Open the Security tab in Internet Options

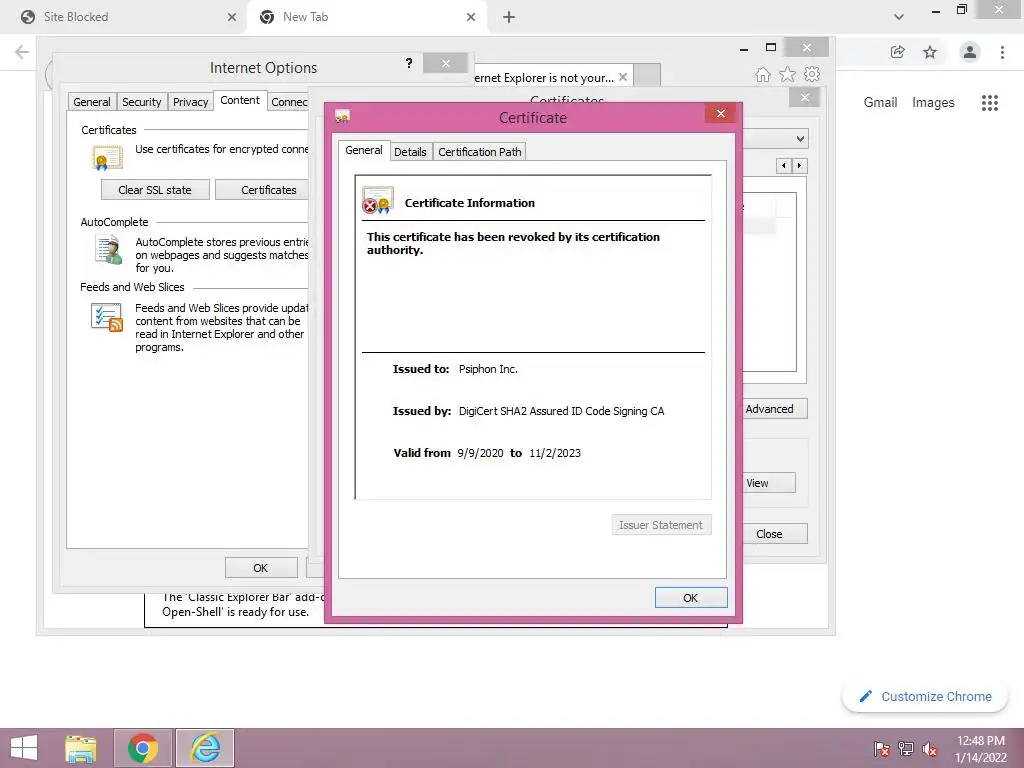coord(142,102)
